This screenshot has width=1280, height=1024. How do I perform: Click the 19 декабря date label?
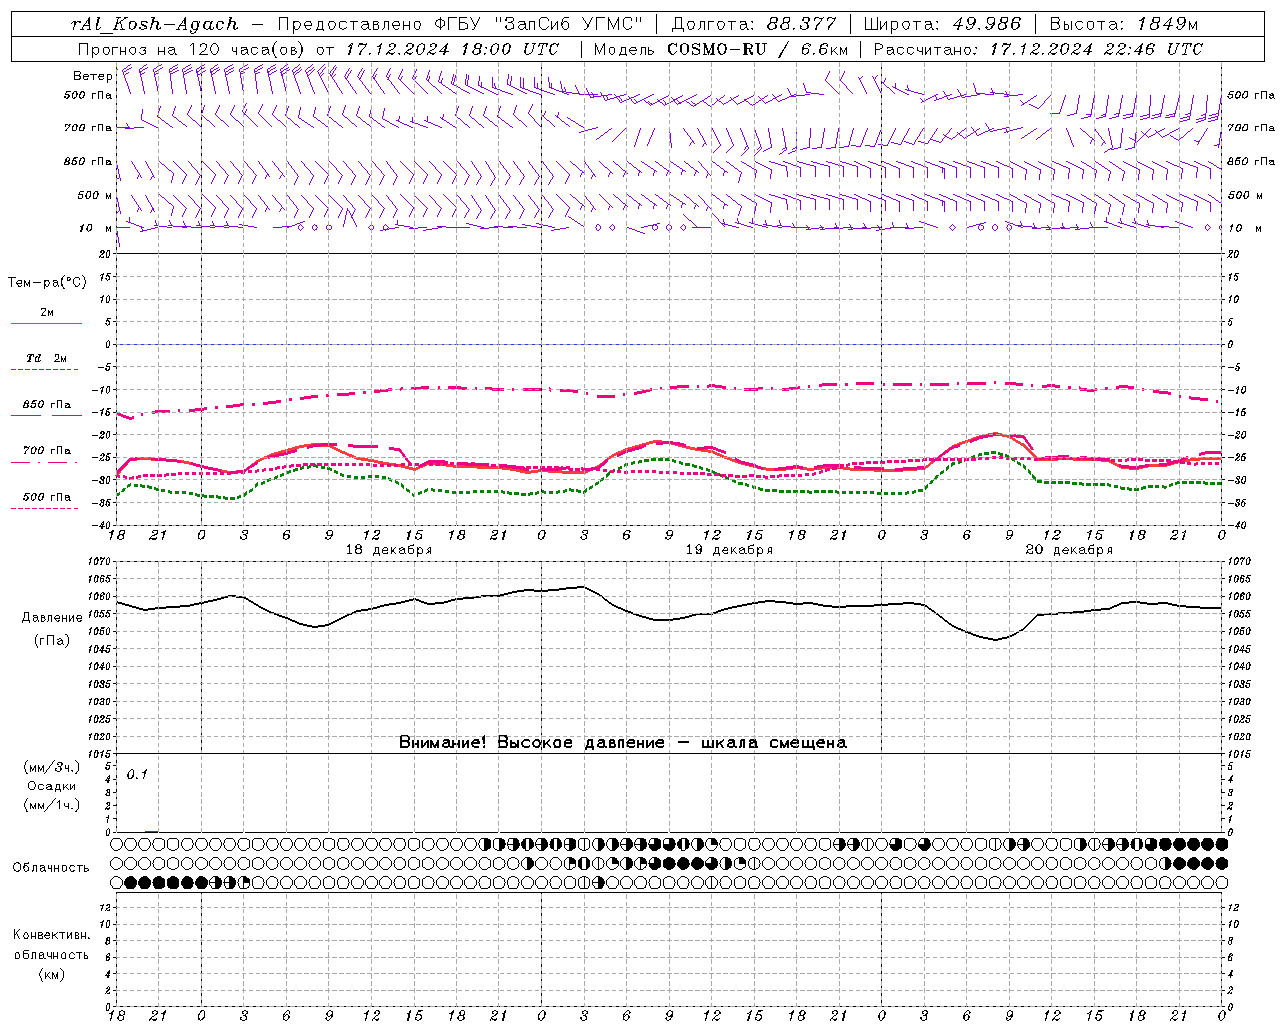pos(728,550)
